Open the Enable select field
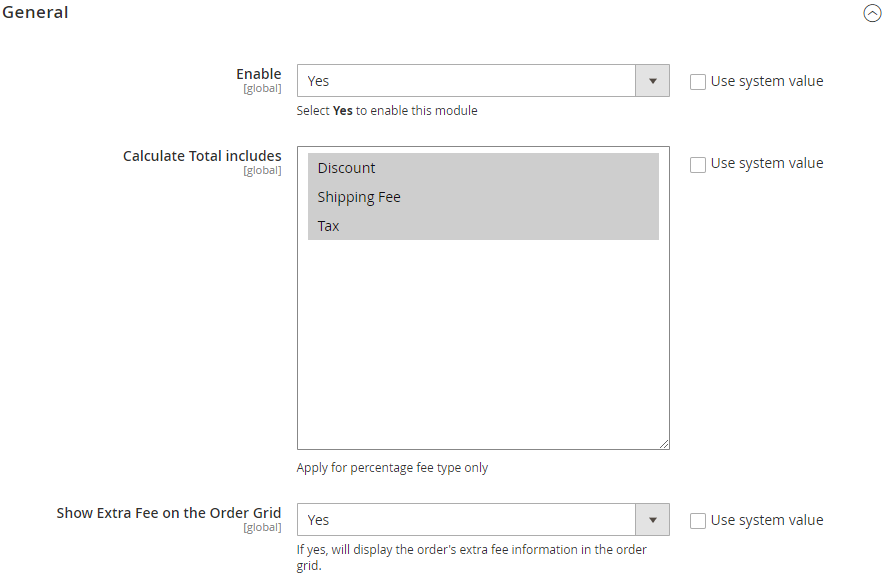Image resolution: width=884 pixels, height=586 pixels. (467, 81)
